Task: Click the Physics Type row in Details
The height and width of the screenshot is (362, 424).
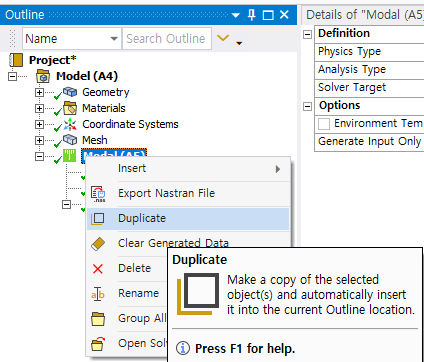Action: 369,52
